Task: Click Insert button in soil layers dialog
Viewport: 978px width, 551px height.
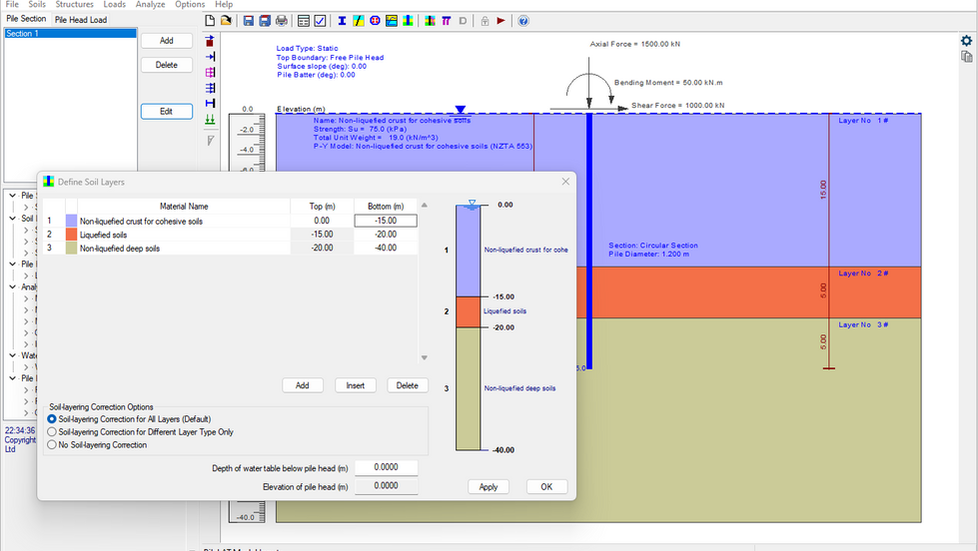Action: (356, 386)
